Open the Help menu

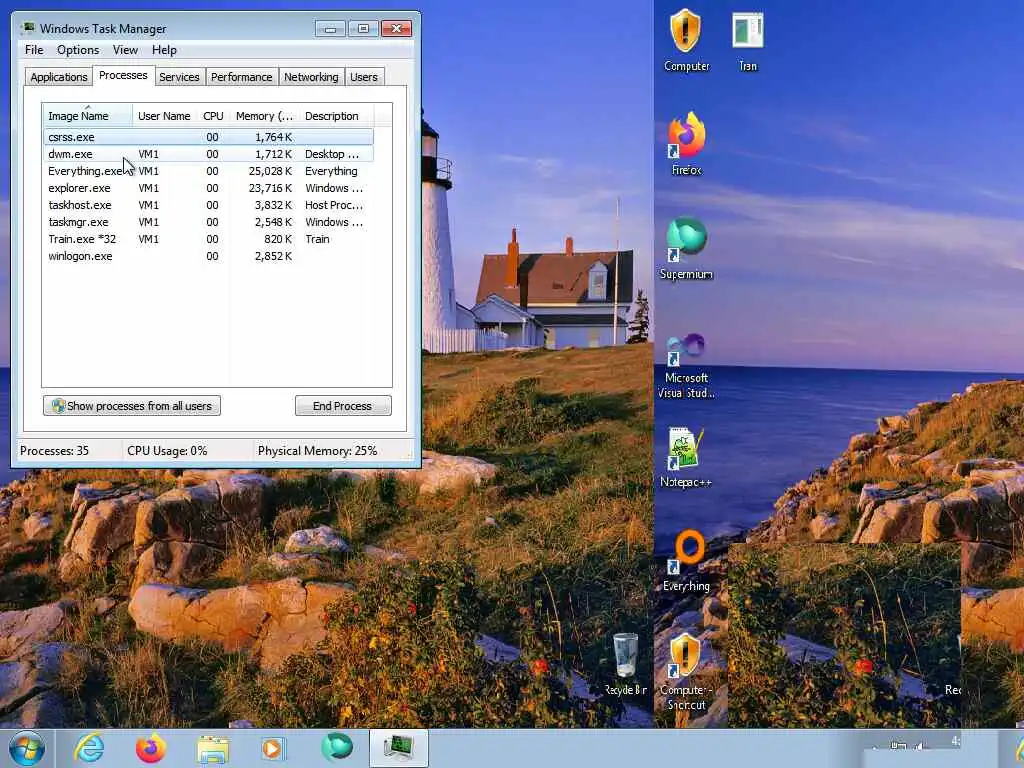(x=164, y=50)
